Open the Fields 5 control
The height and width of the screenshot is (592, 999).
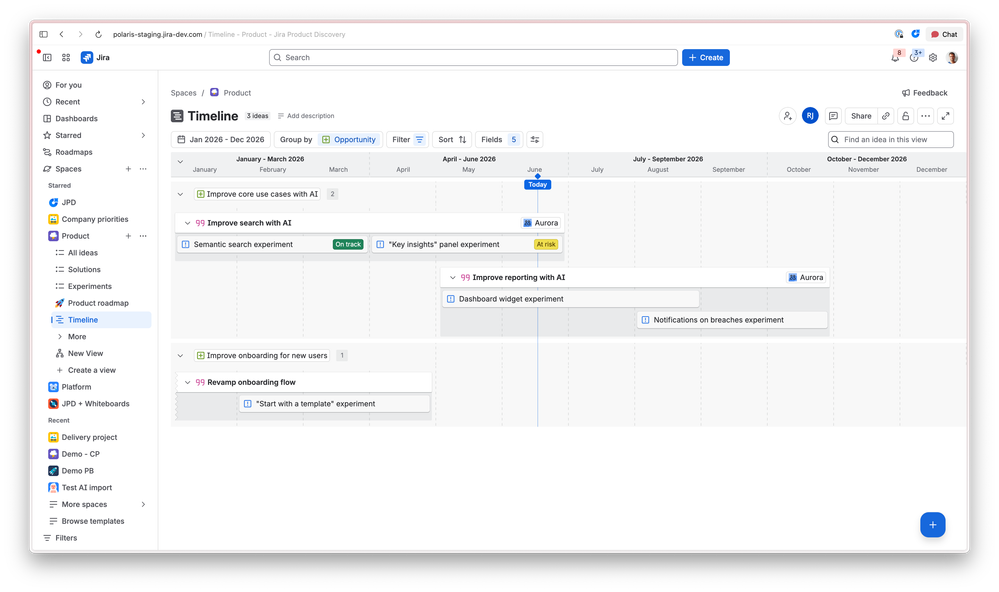pyautogui.click(x=499, y=140)
